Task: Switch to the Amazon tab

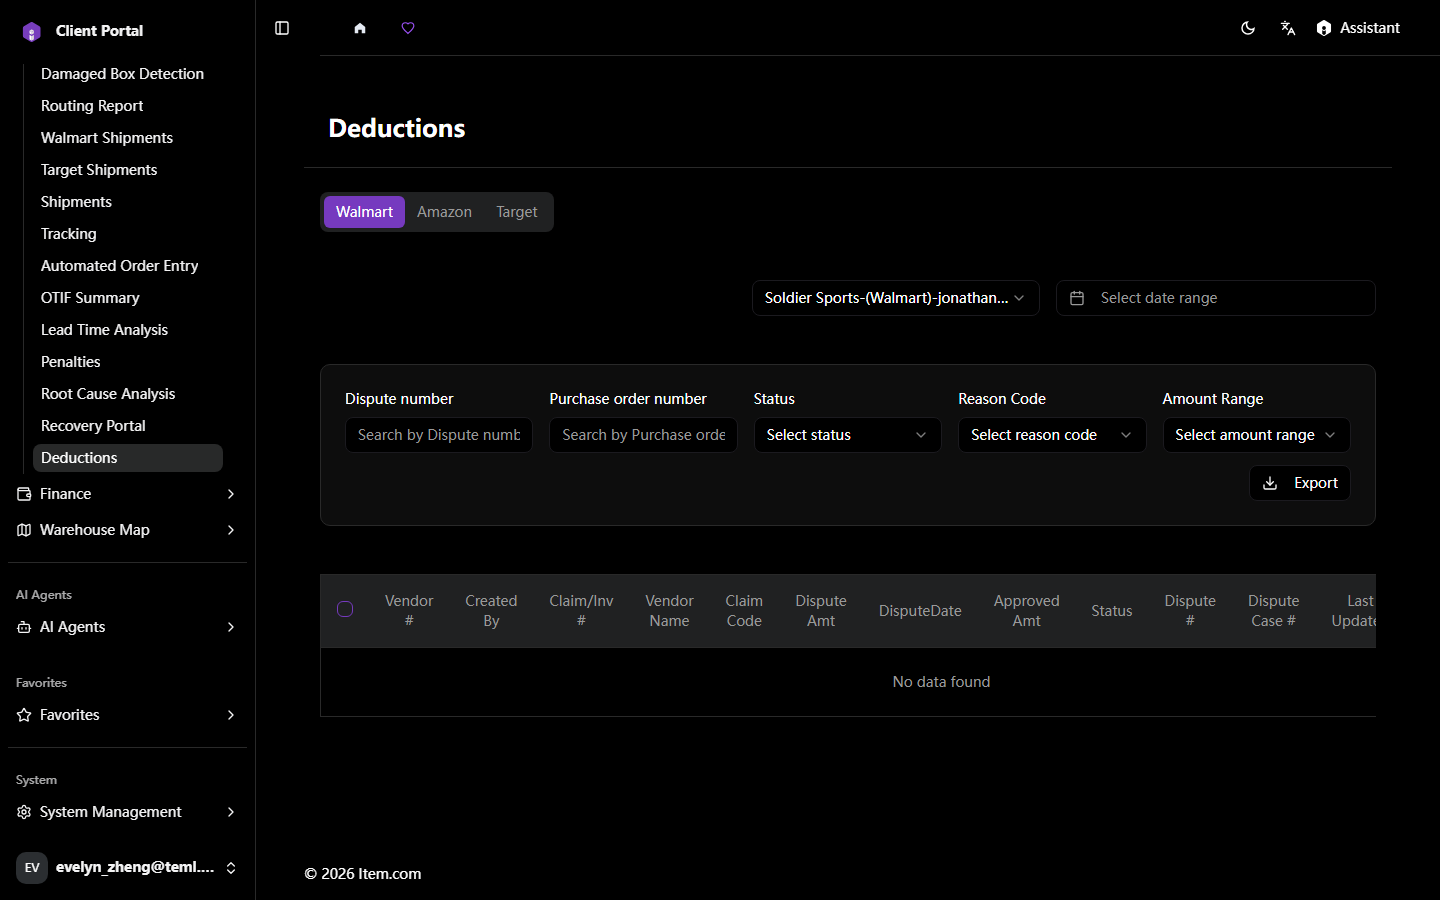Action: pos(444,212)
